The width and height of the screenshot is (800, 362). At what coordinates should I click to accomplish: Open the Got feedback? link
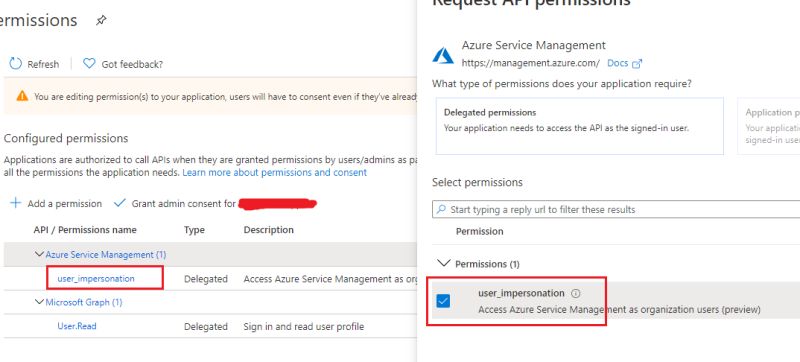(132, 64)
